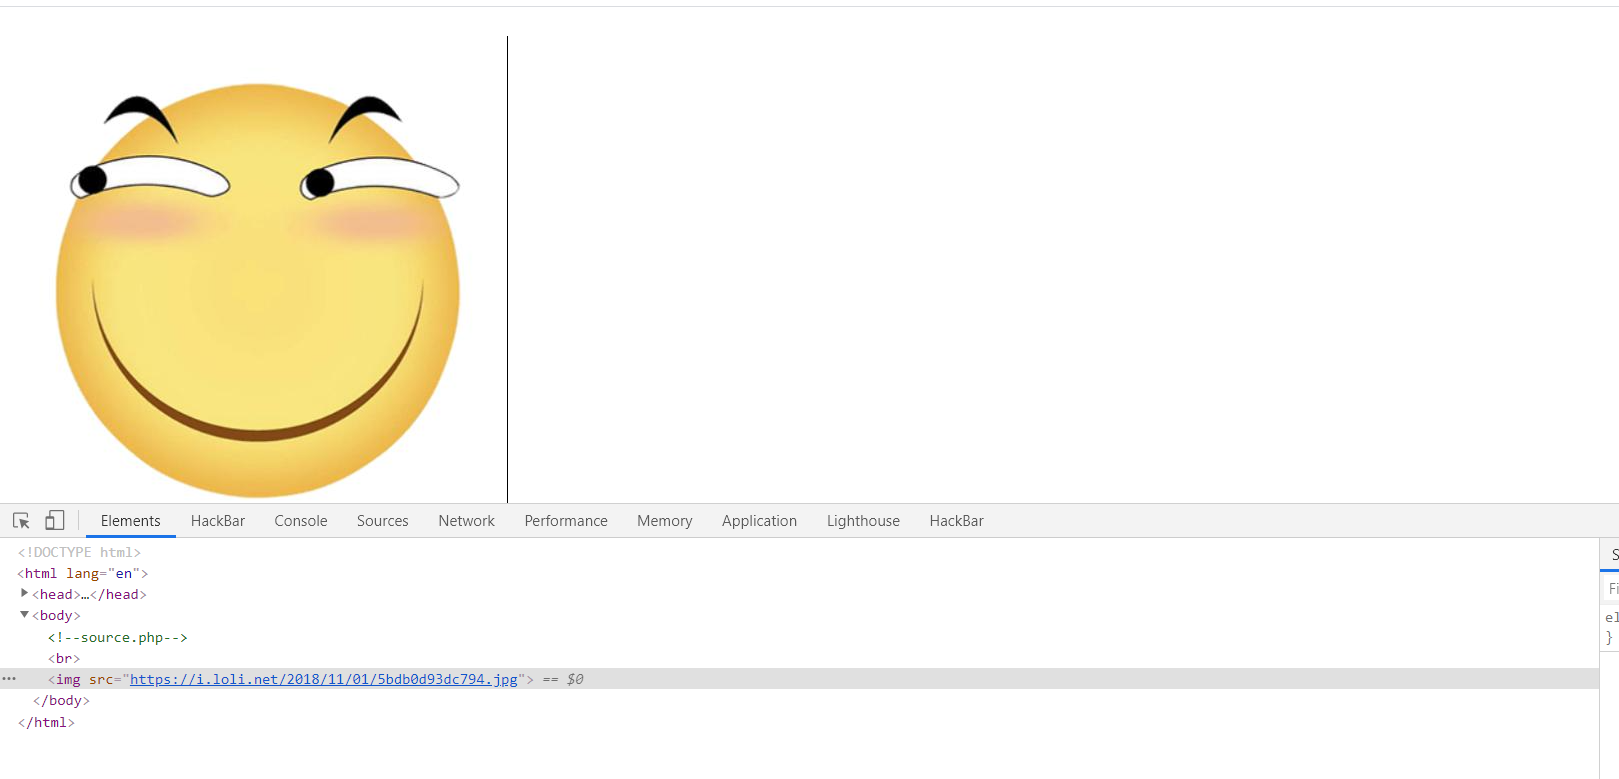Activate the inspect element picker icon
The height and width of the screenshot is (779, 1619).
click(x=21, y=521)
